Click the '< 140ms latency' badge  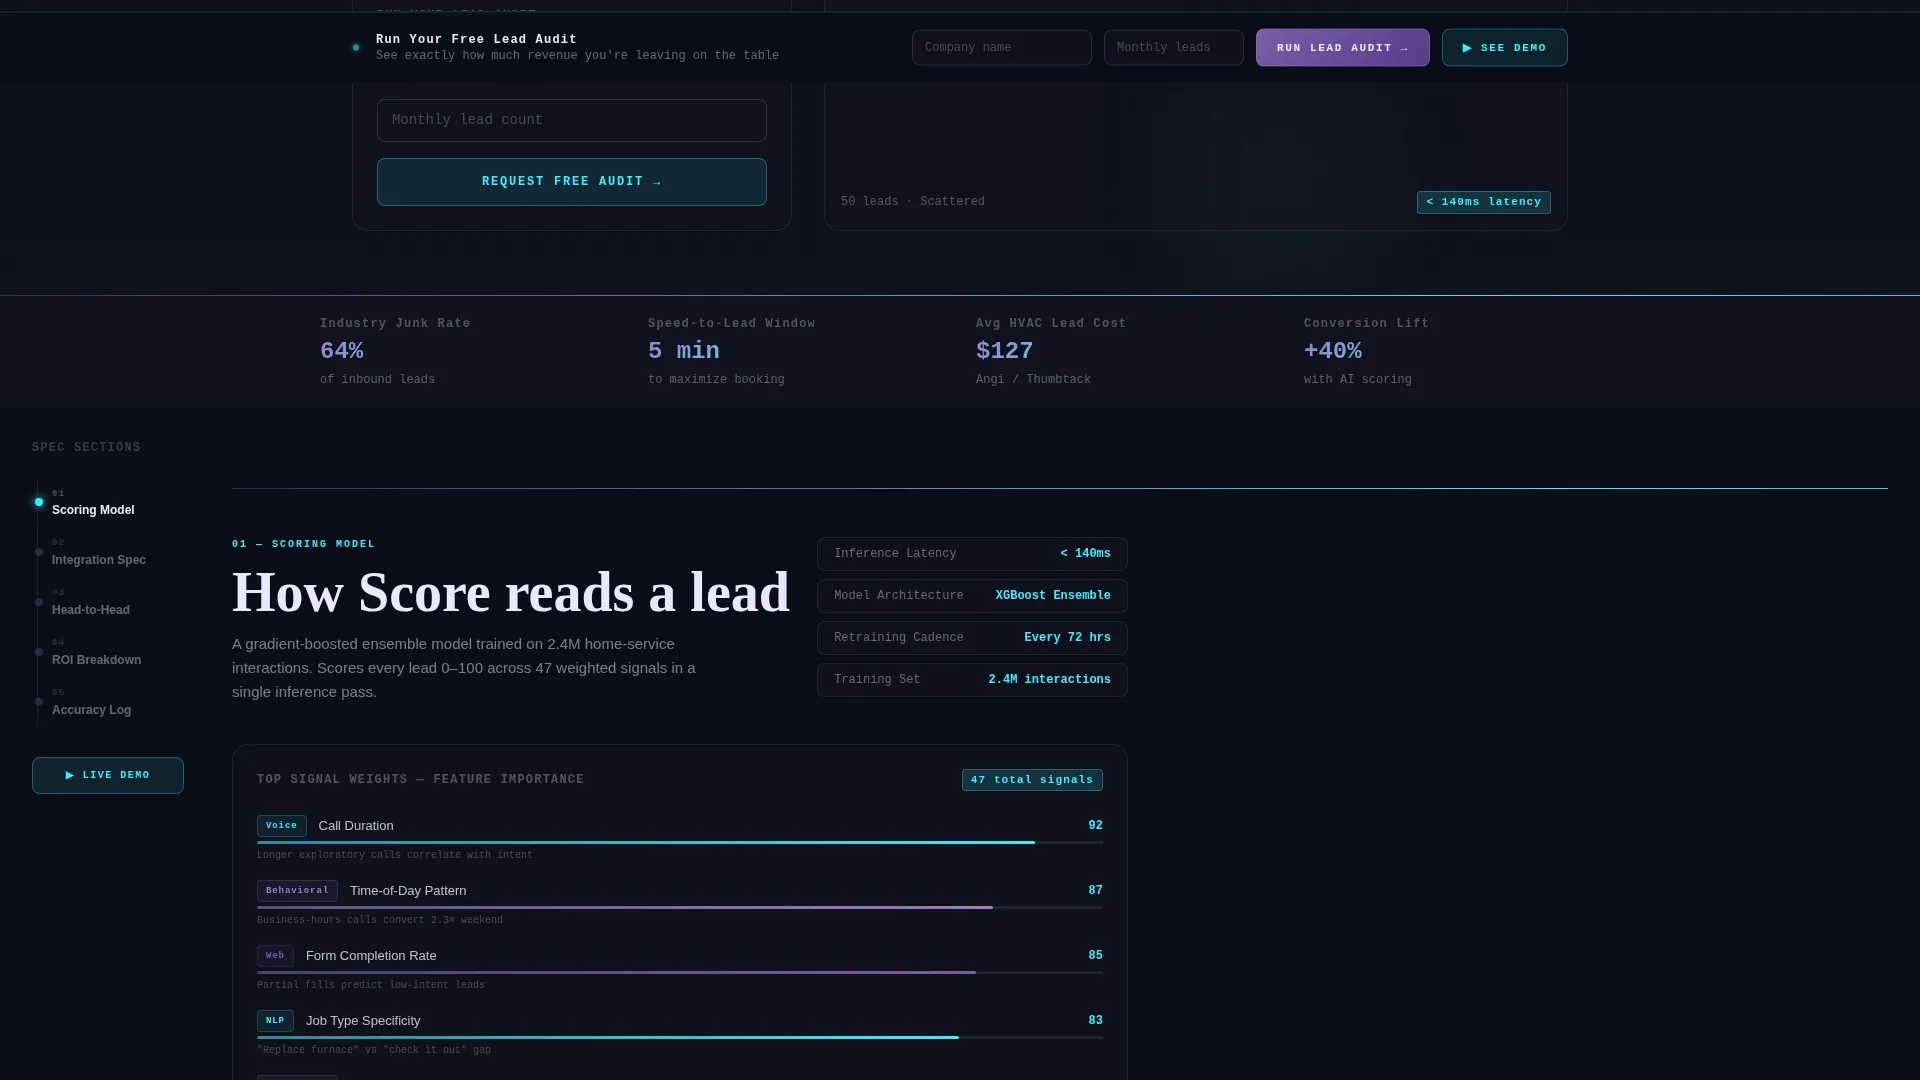click(1483, 202)
